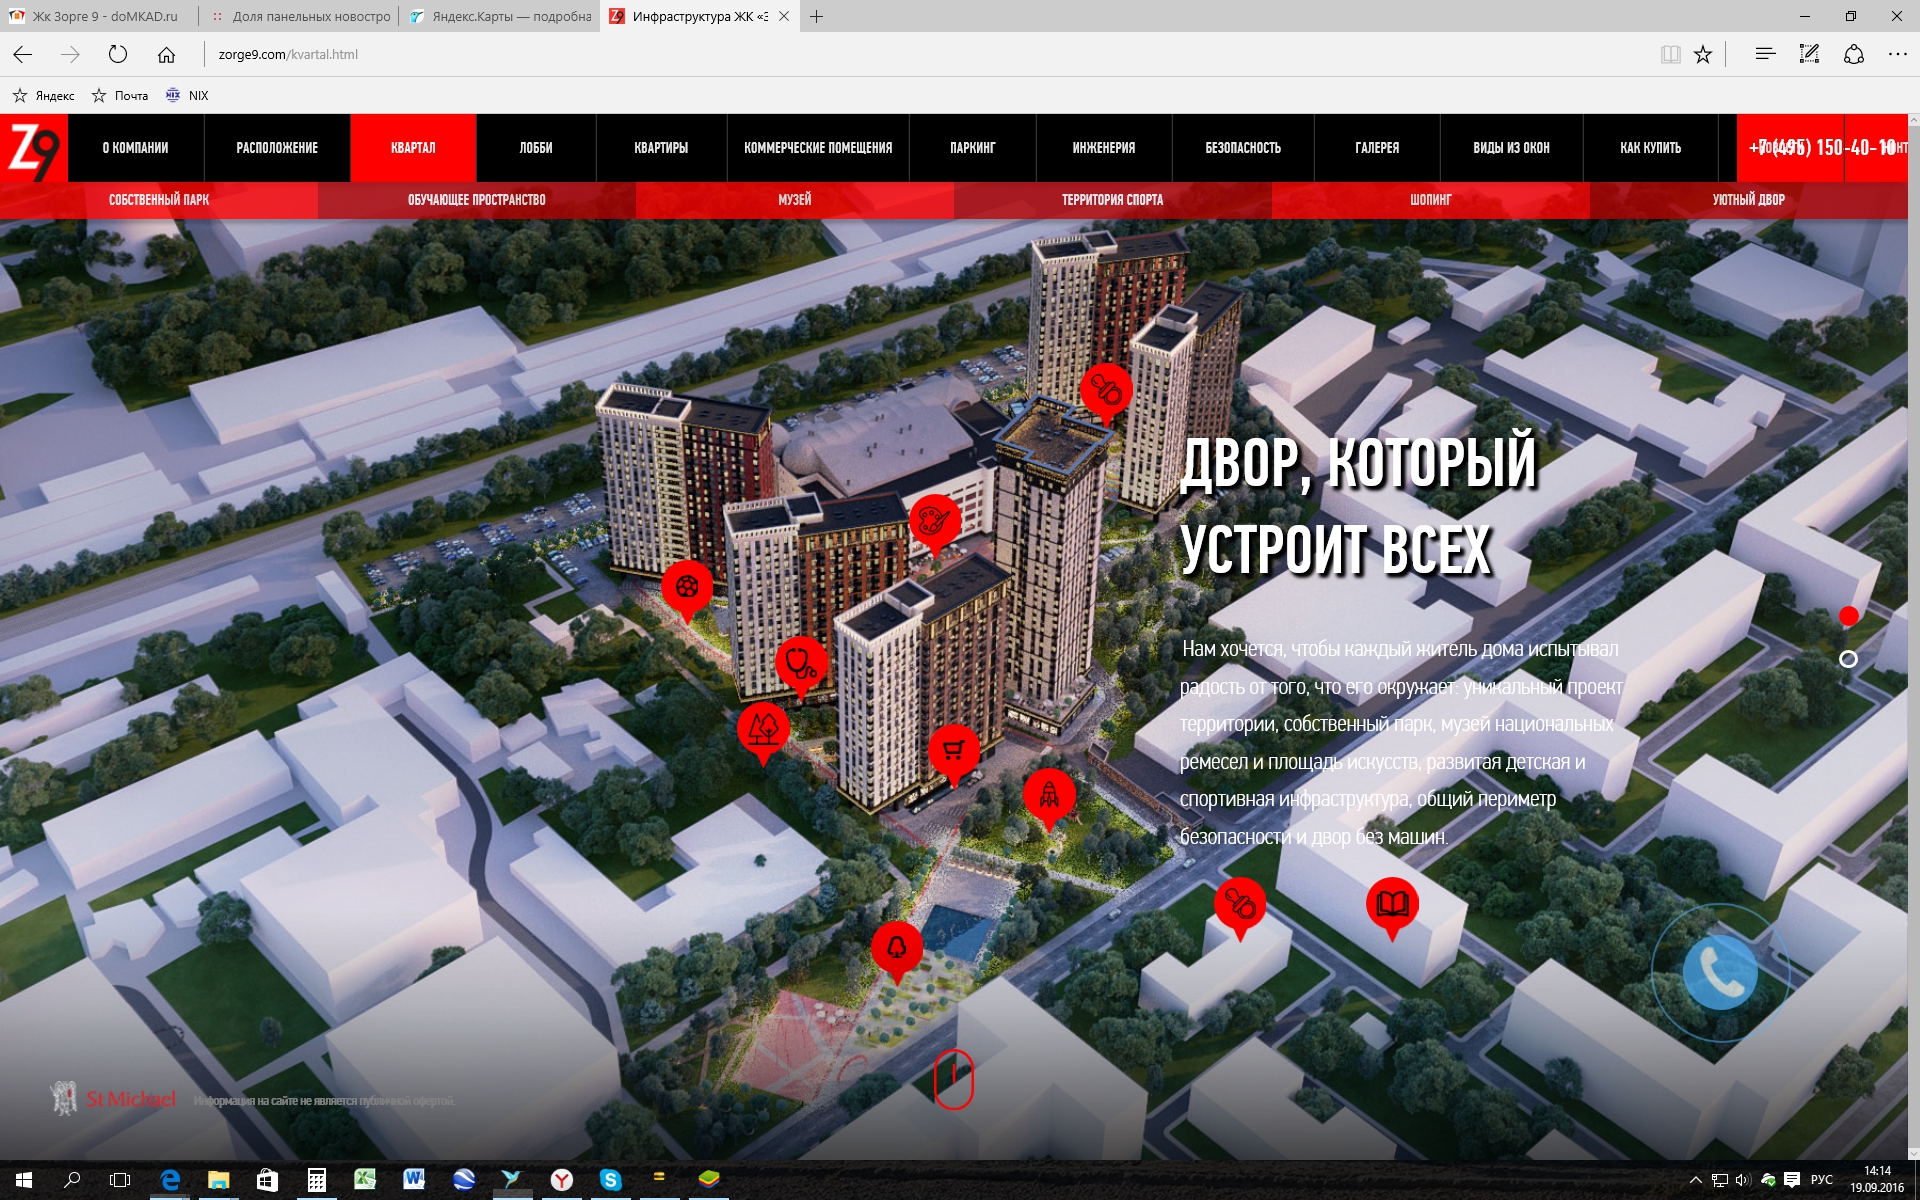This screenshot has height=1200, width=1920.
Task: Click the open book map marker
Action: (1392, 904)
